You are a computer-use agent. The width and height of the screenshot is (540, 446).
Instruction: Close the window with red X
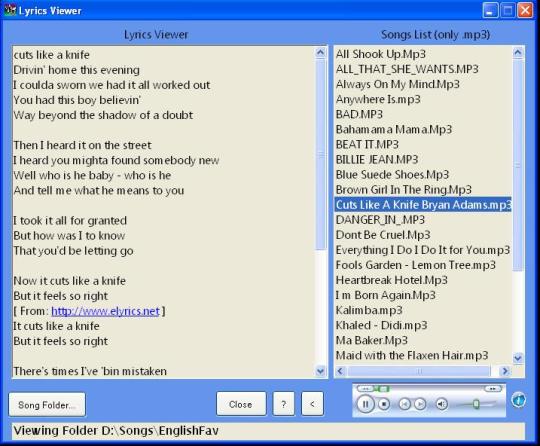526,10
